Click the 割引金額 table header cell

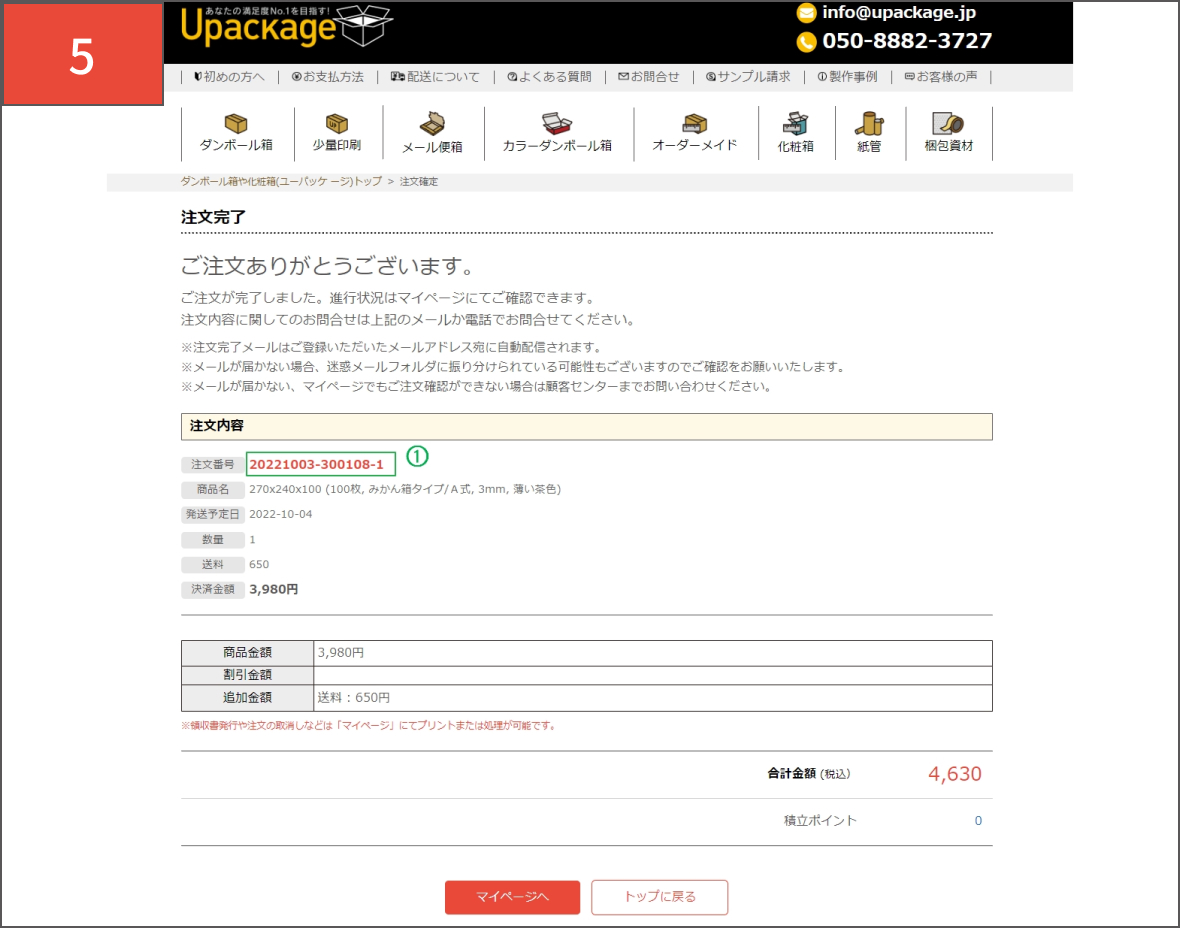[x=248, y=675]
